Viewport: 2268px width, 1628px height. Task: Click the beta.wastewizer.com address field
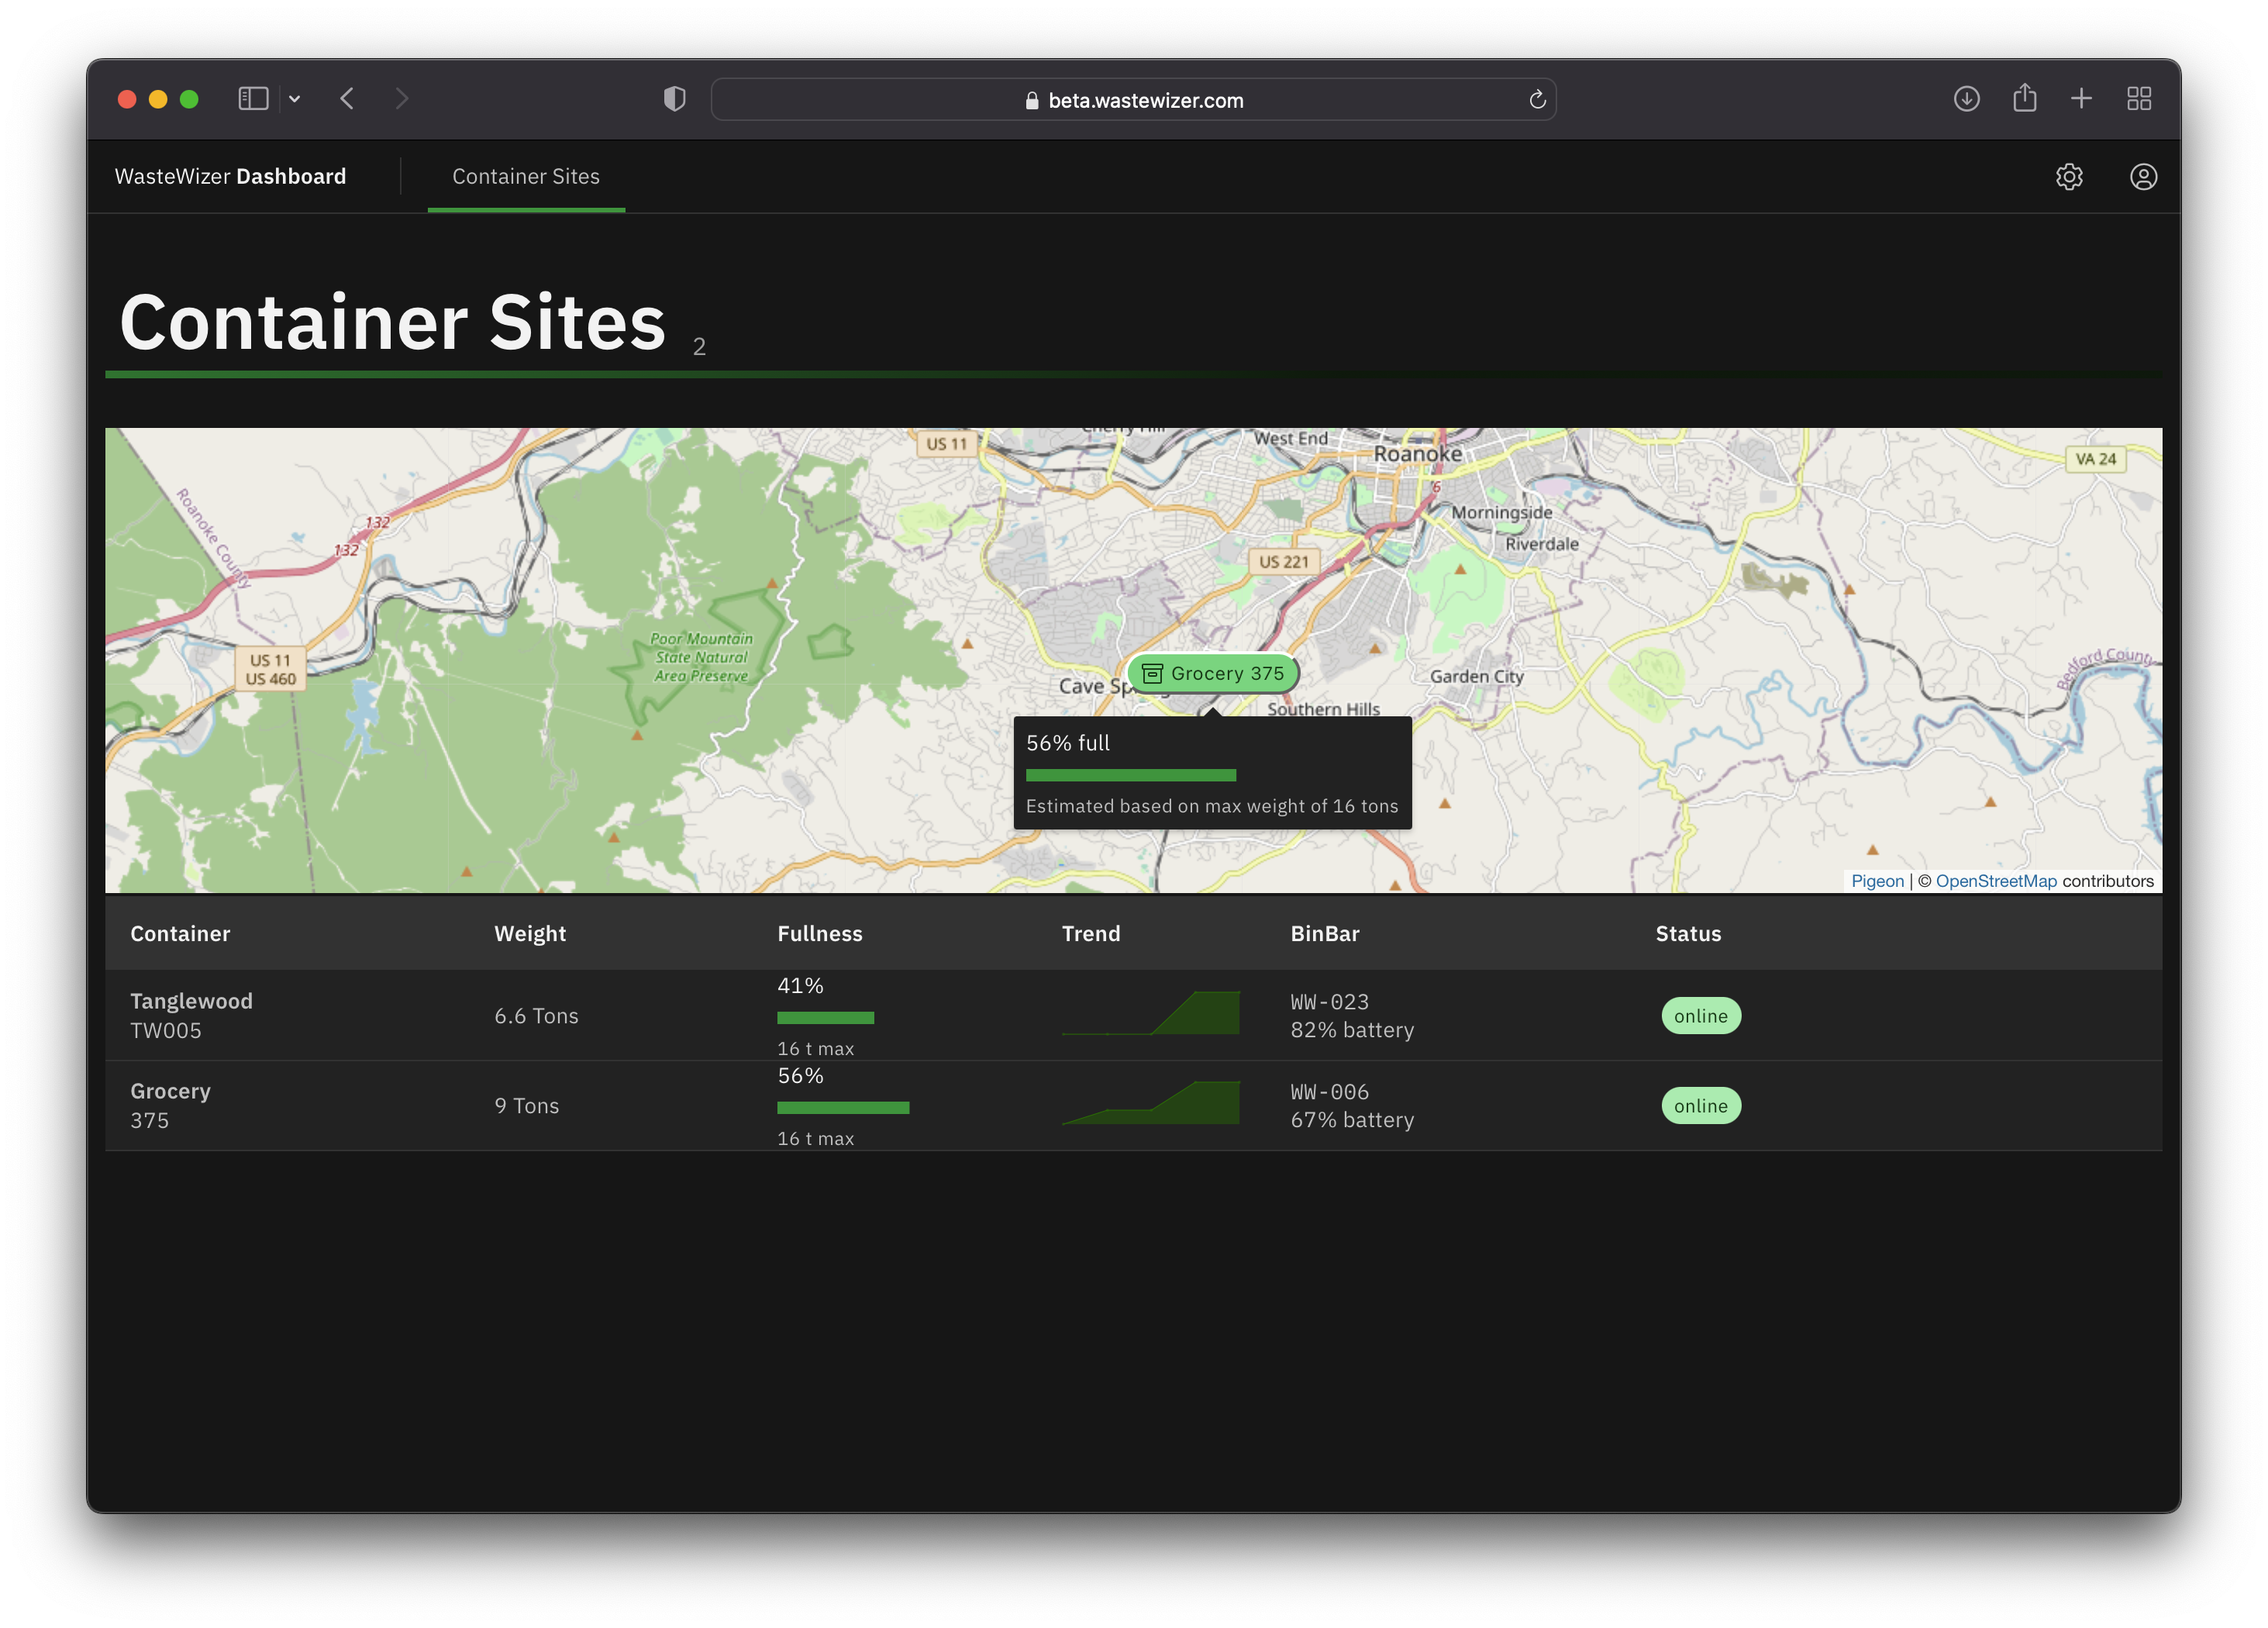coord(1133,100)
